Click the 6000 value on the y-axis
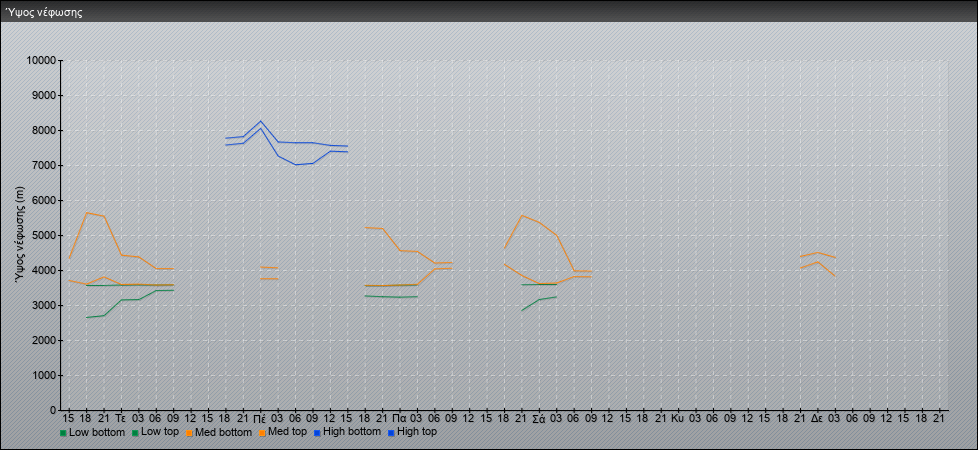978x450 pixels. (x=44, y=200)
